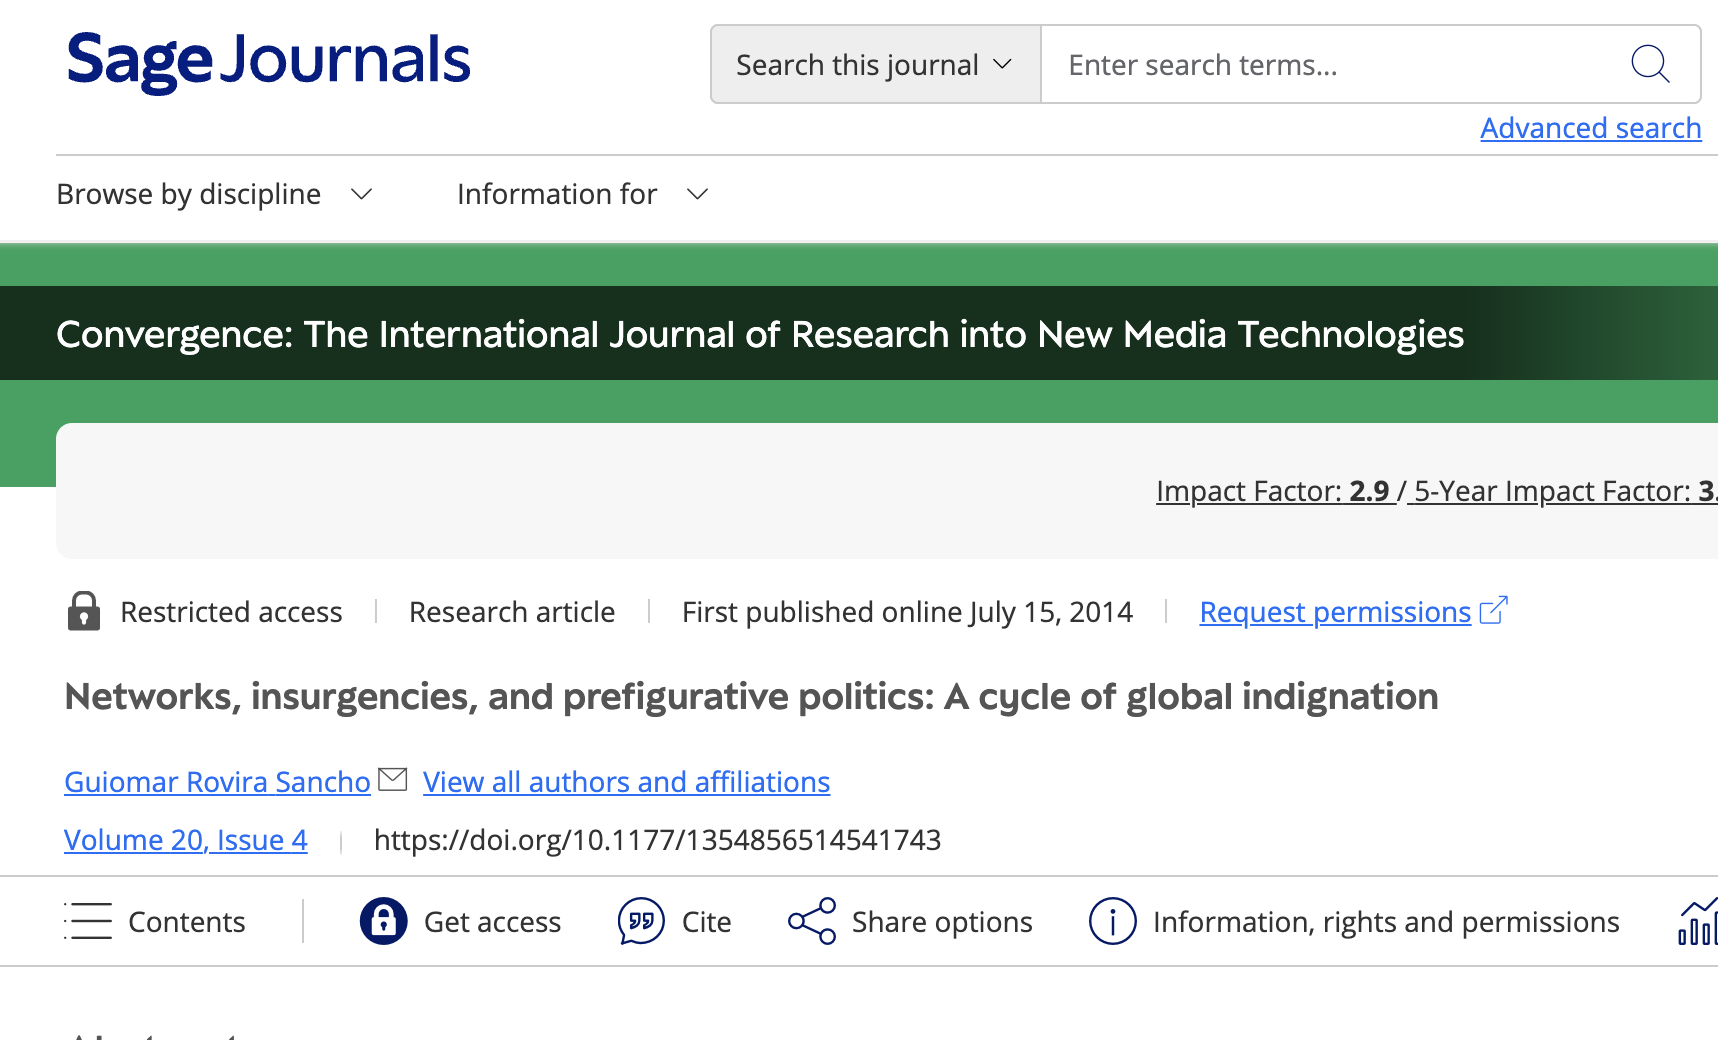Image resolution: width=1718 pixels, height=1040 pixels.
Task: Open Advanced search
Action: tap(1590, 128)
